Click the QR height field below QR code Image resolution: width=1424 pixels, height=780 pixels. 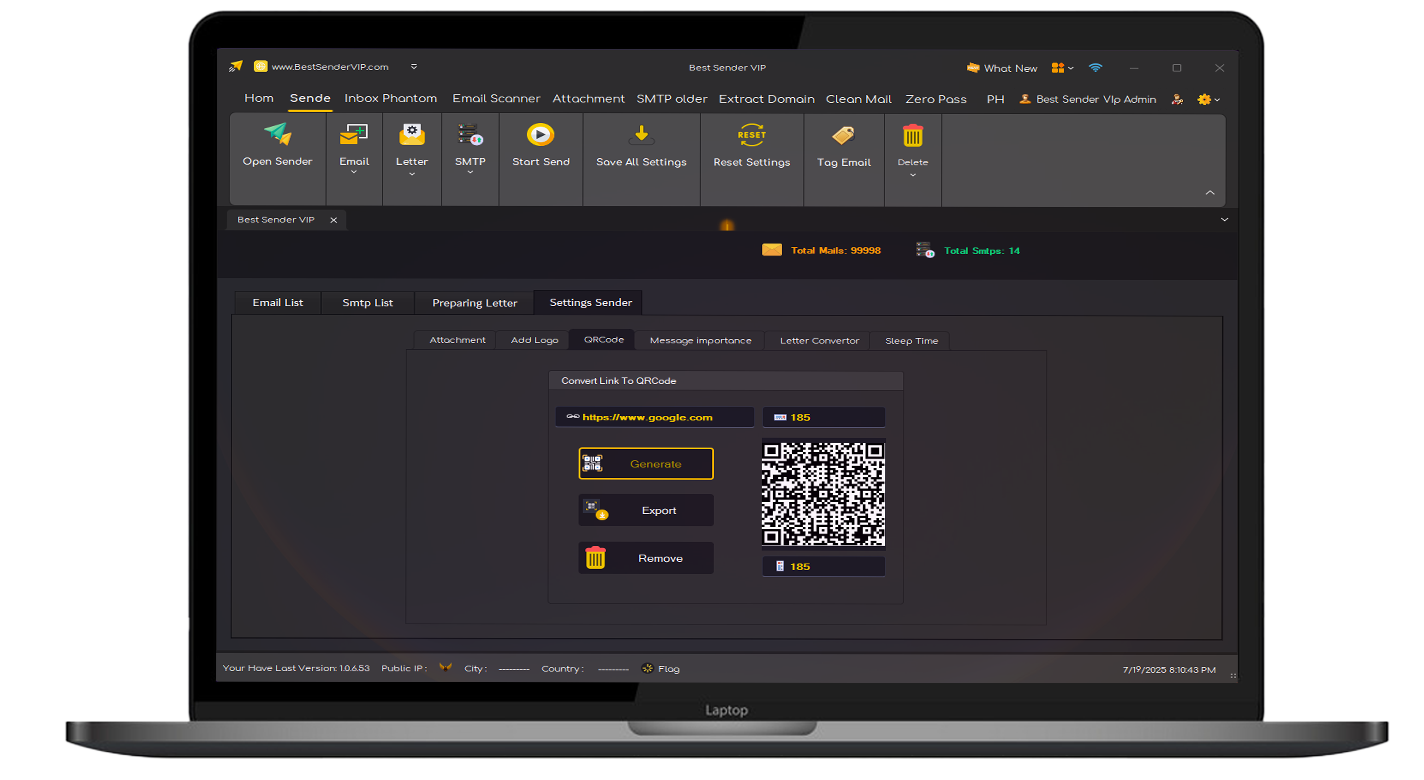[x=824, y=566]
